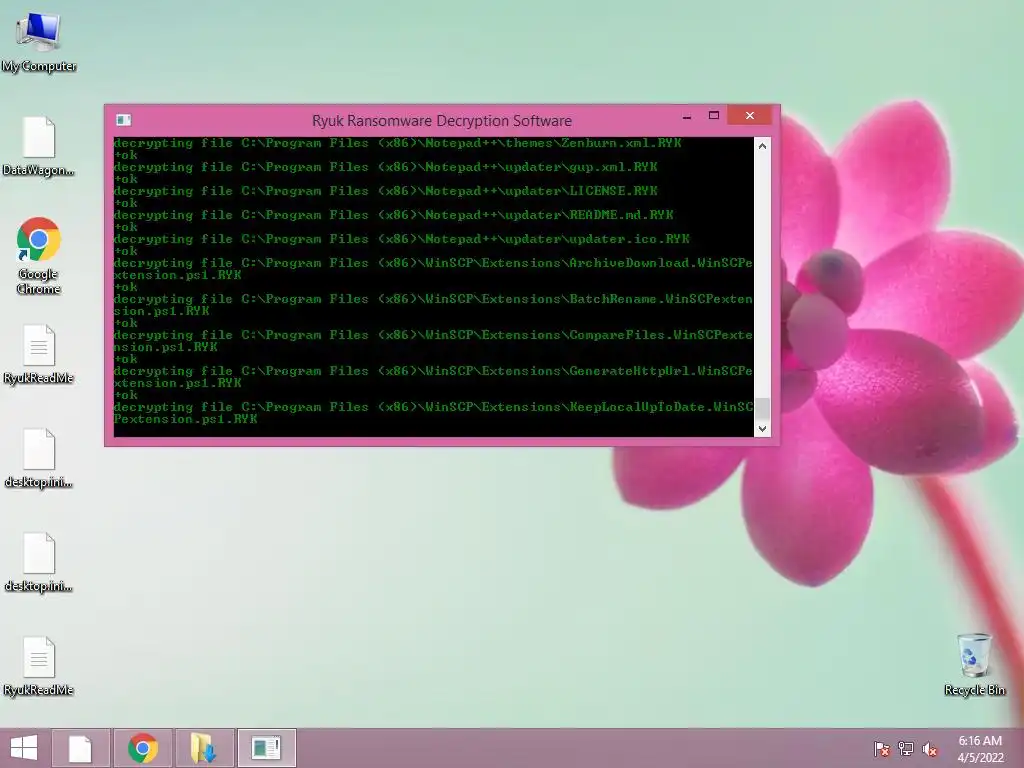Image resolution: width=1024 pixels, height=768 pixels.
Task: Open Chrome from the taskbar
Action: coord(143,748)
